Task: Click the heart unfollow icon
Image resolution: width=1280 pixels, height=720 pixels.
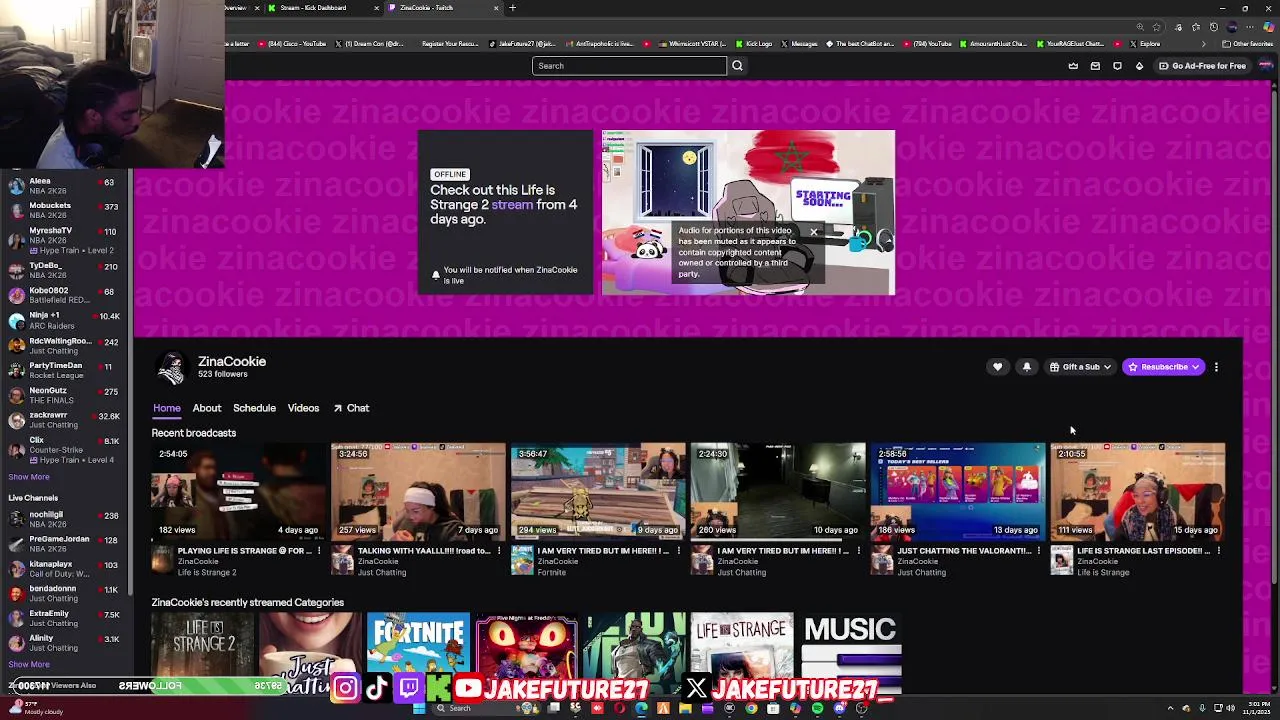Action: pyautogui.click(x=997, y=367)
